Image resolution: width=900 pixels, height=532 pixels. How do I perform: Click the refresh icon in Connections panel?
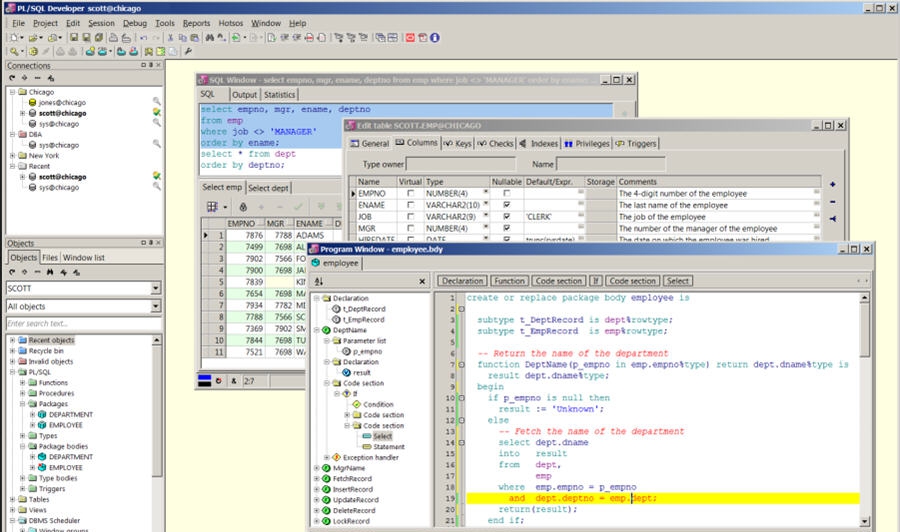(x=13, y=78)
